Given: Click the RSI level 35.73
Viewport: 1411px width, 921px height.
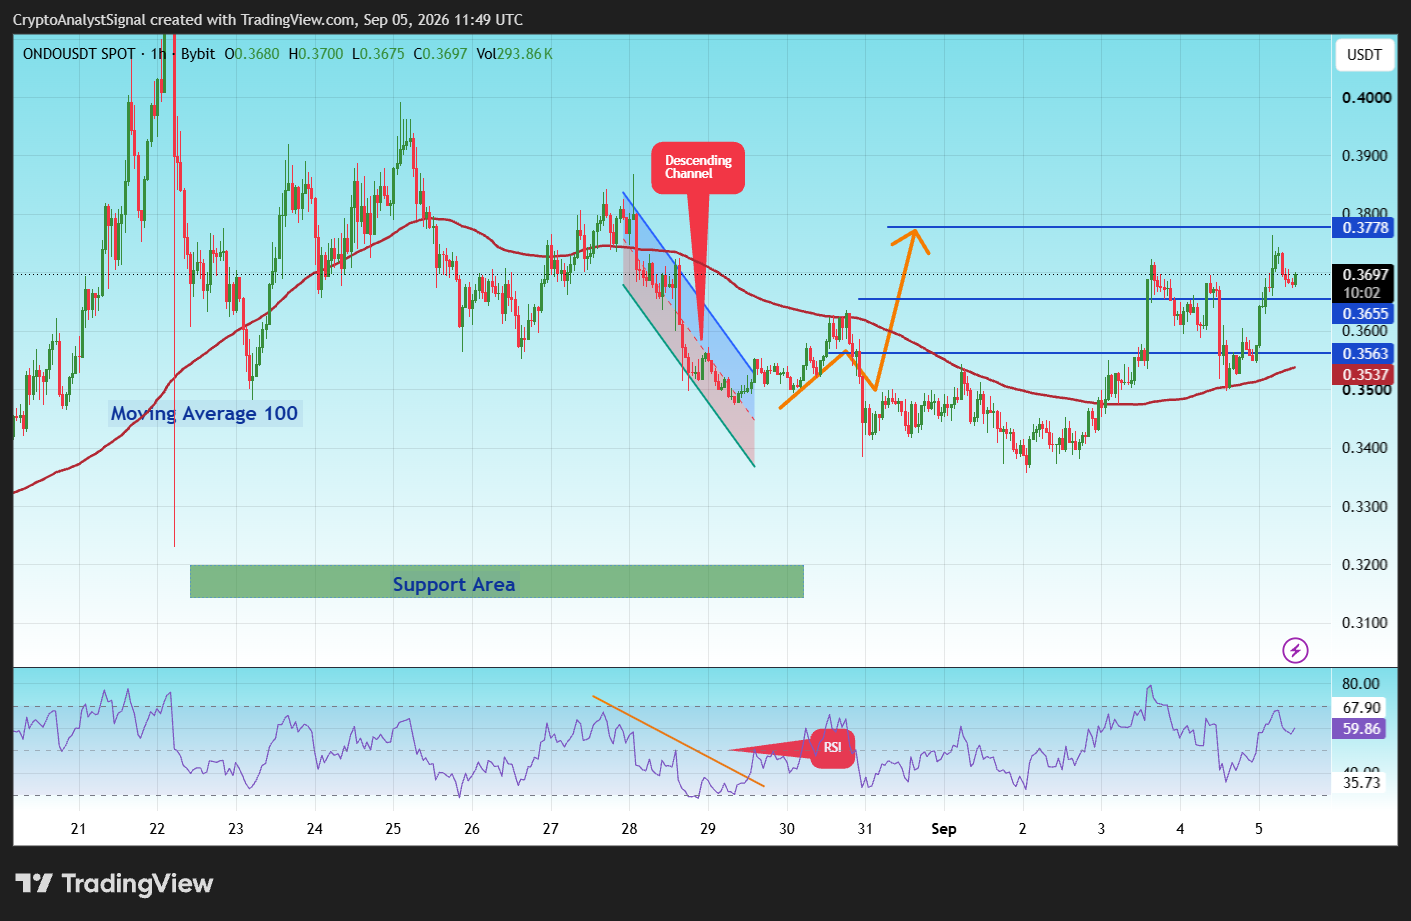Looking at the screenshot, I should pos(1361,783).
